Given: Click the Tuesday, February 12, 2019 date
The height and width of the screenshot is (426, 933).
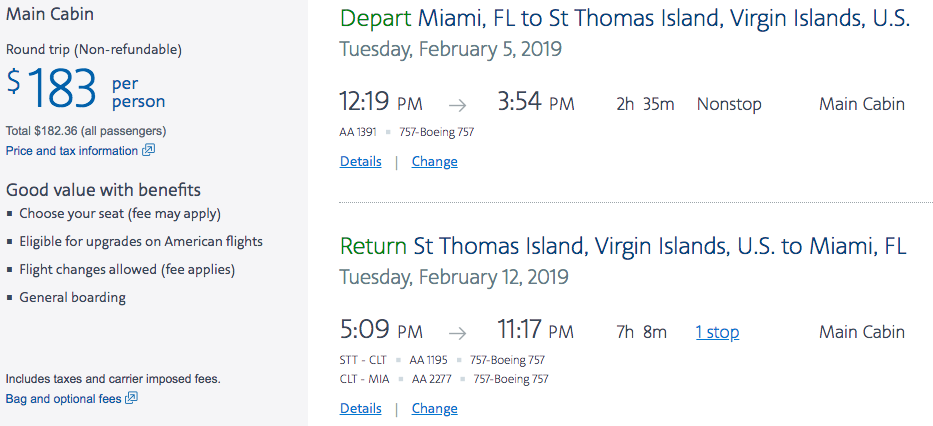Looking at the screenshot, I should click(454, 276).
